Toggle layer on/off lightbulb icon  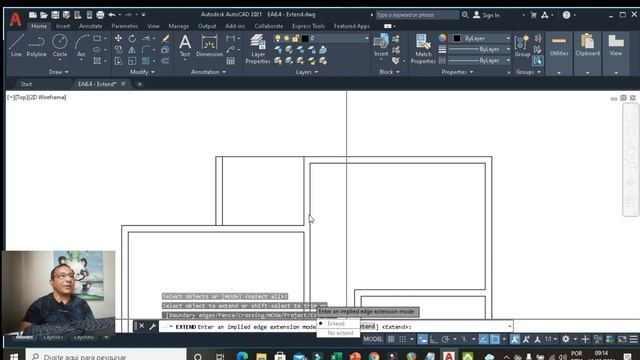pos(278,38)
